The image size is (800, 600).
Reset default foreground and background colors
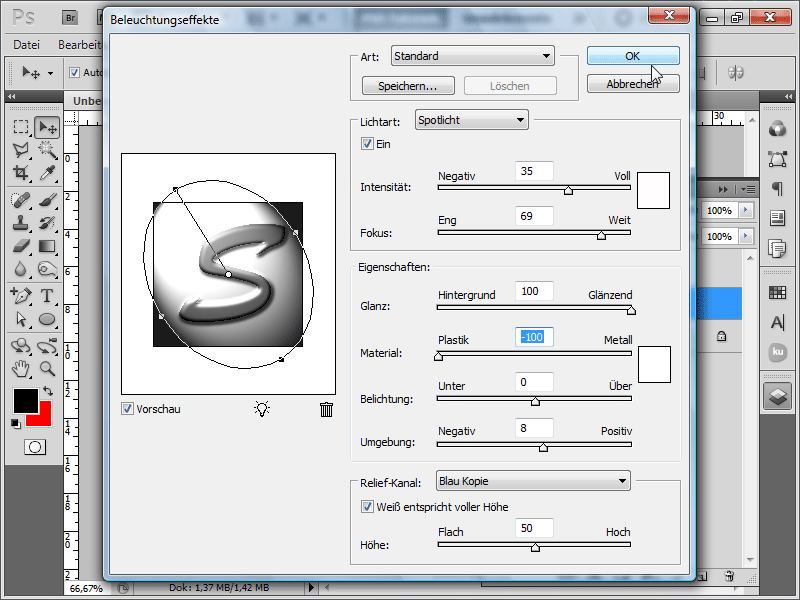(16, 423)
